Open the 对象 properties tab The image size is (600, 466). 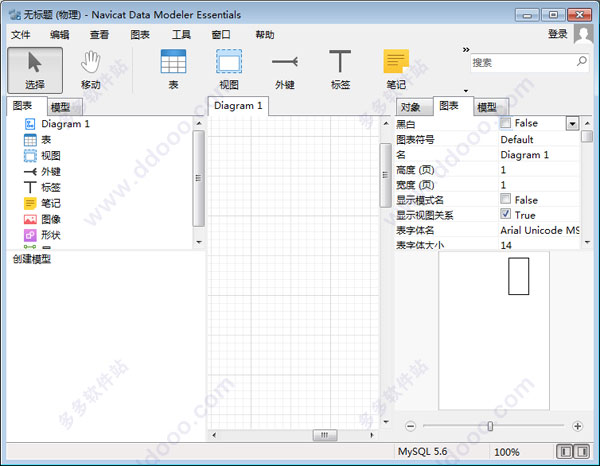tap(414, 107)
